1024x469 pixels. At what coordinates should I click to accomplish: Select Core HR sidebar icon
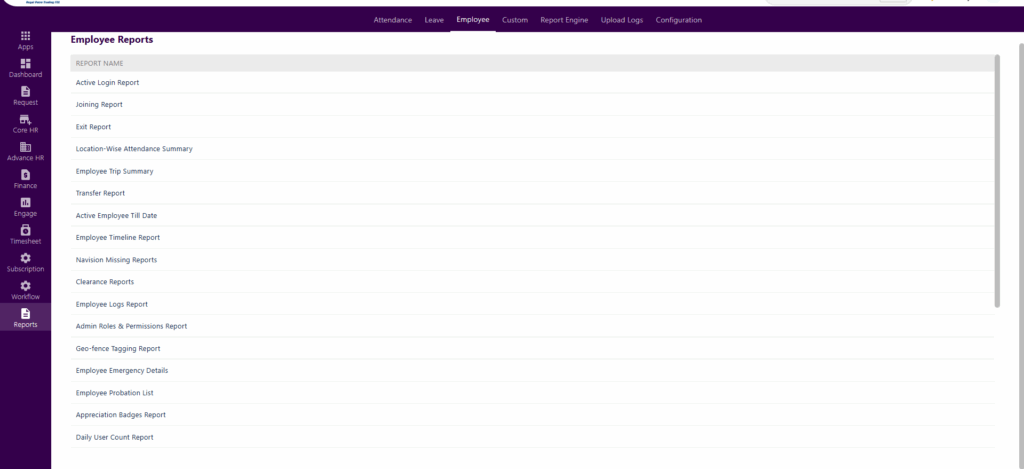25,120
